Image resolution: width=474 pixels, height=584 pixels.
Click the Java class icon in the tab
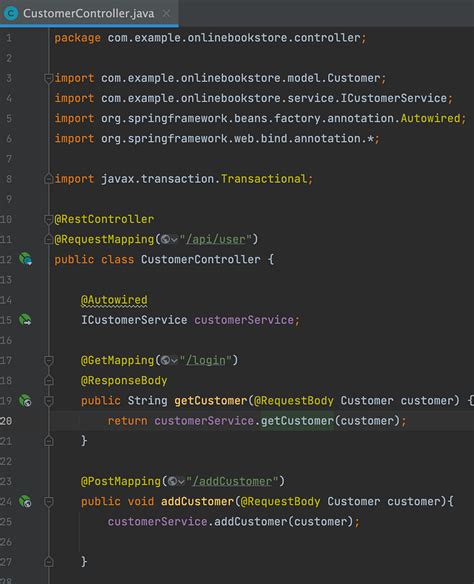[x=11, y=13]
